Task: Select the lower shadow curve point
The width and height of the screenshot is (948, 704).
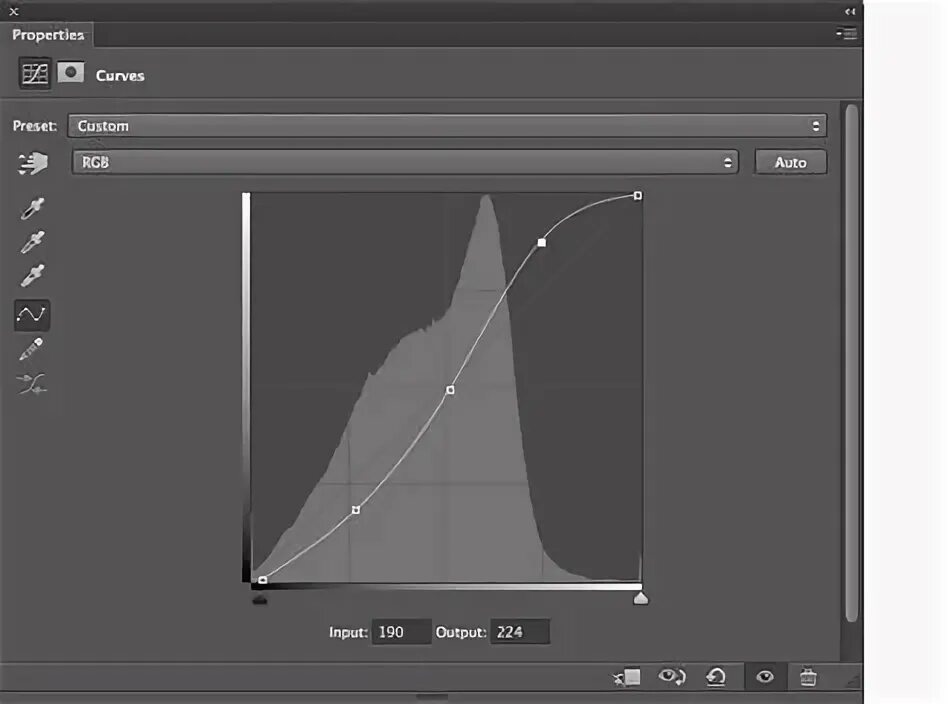Action: (x=356, y=510)
